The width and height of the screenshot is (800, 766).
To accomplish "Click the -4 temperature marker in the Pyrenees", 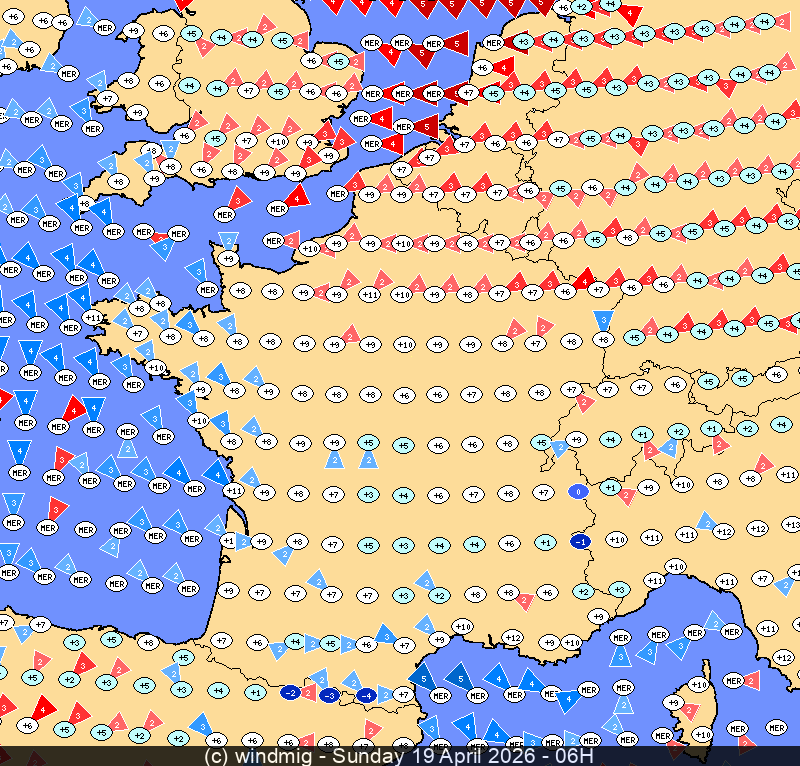I will click(366, 695).
